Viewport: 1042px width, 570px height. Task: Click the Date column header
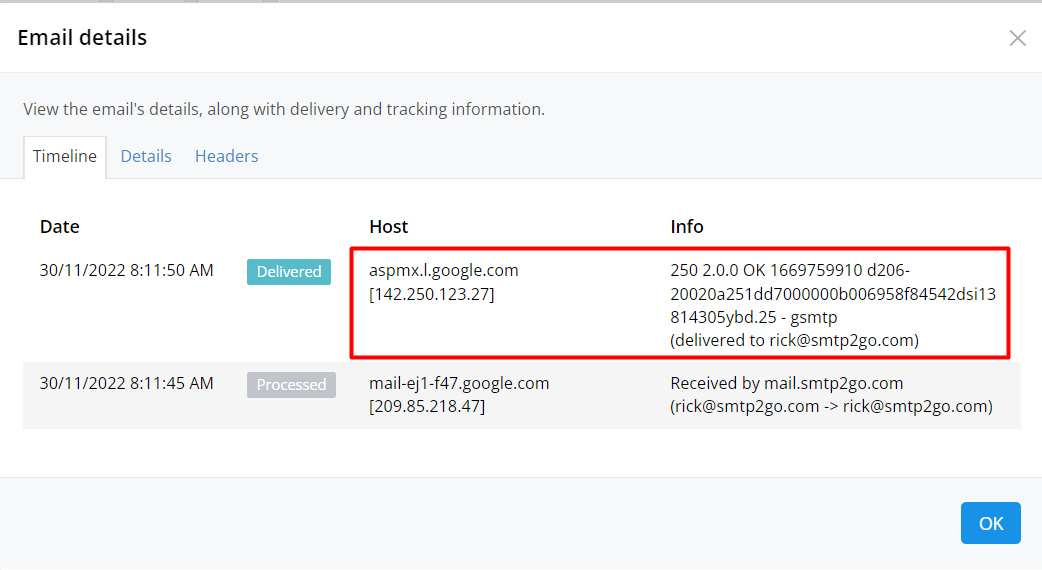coord(60,227)
